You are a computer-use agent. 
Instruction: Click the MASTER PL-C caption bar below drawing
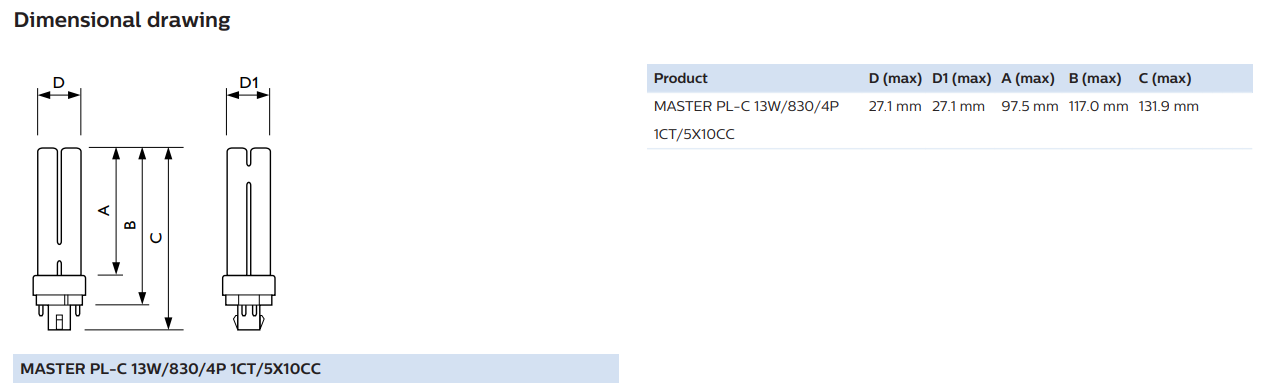click(316, 369)
